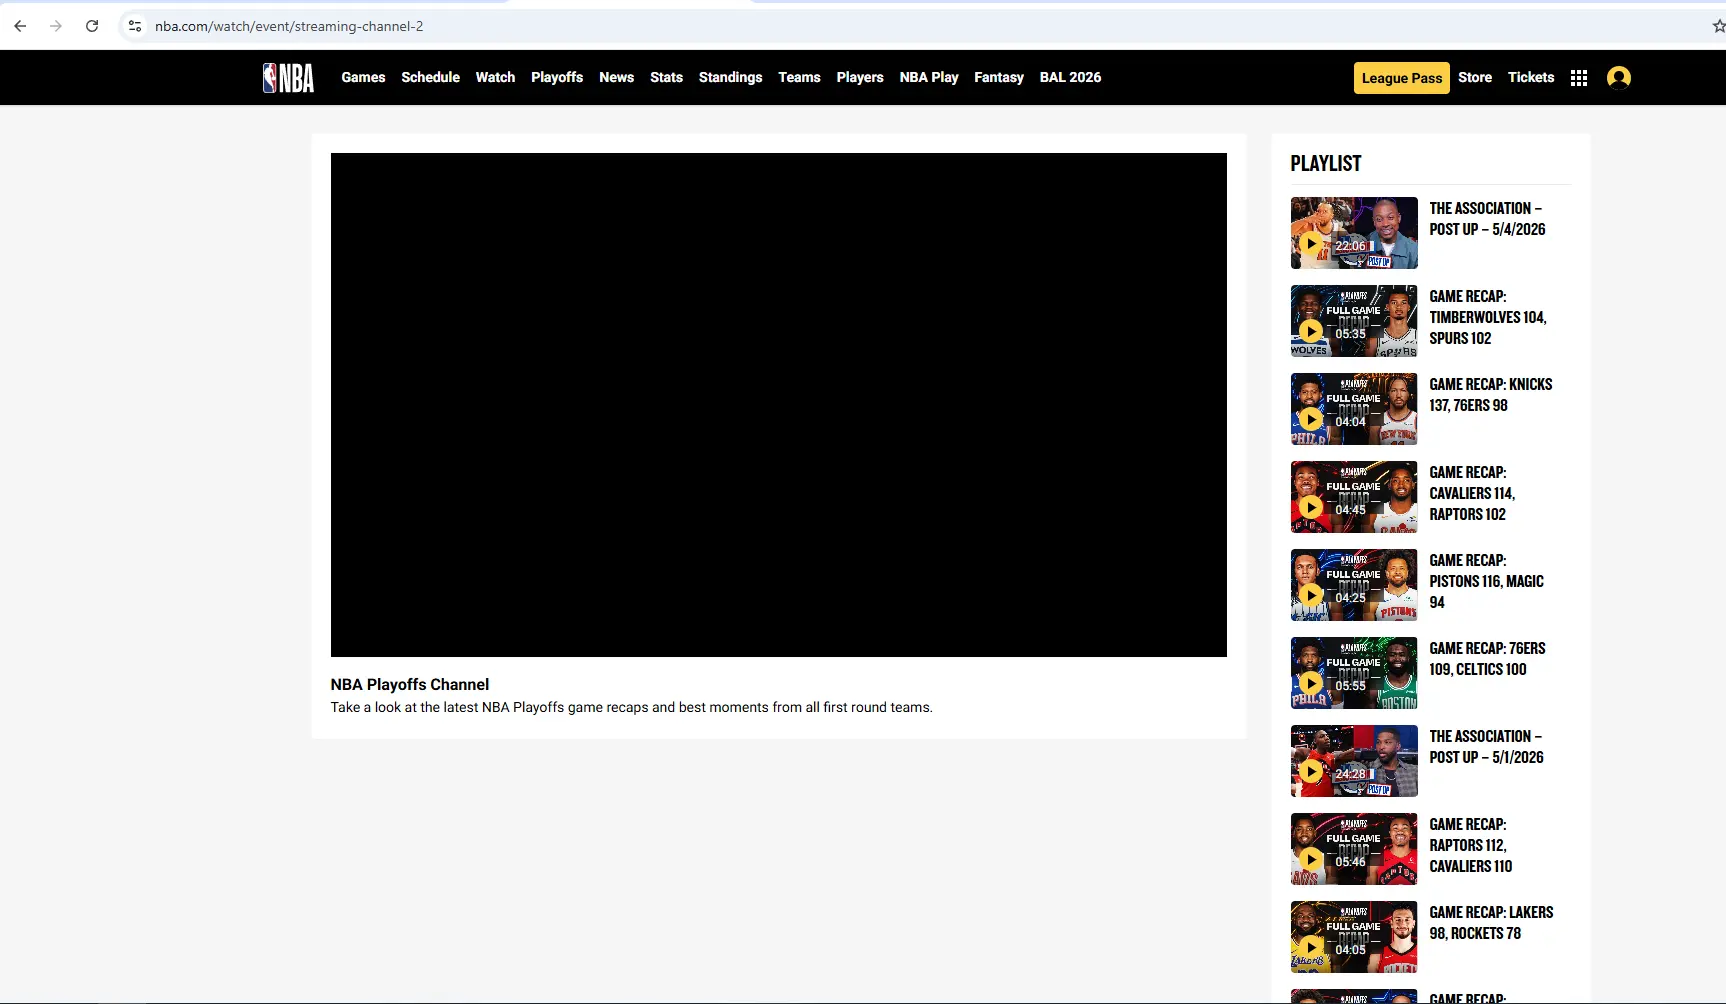Screen dimensions: 1726x1004
Task: Open the Fantasy section
Action: (999, 77)
